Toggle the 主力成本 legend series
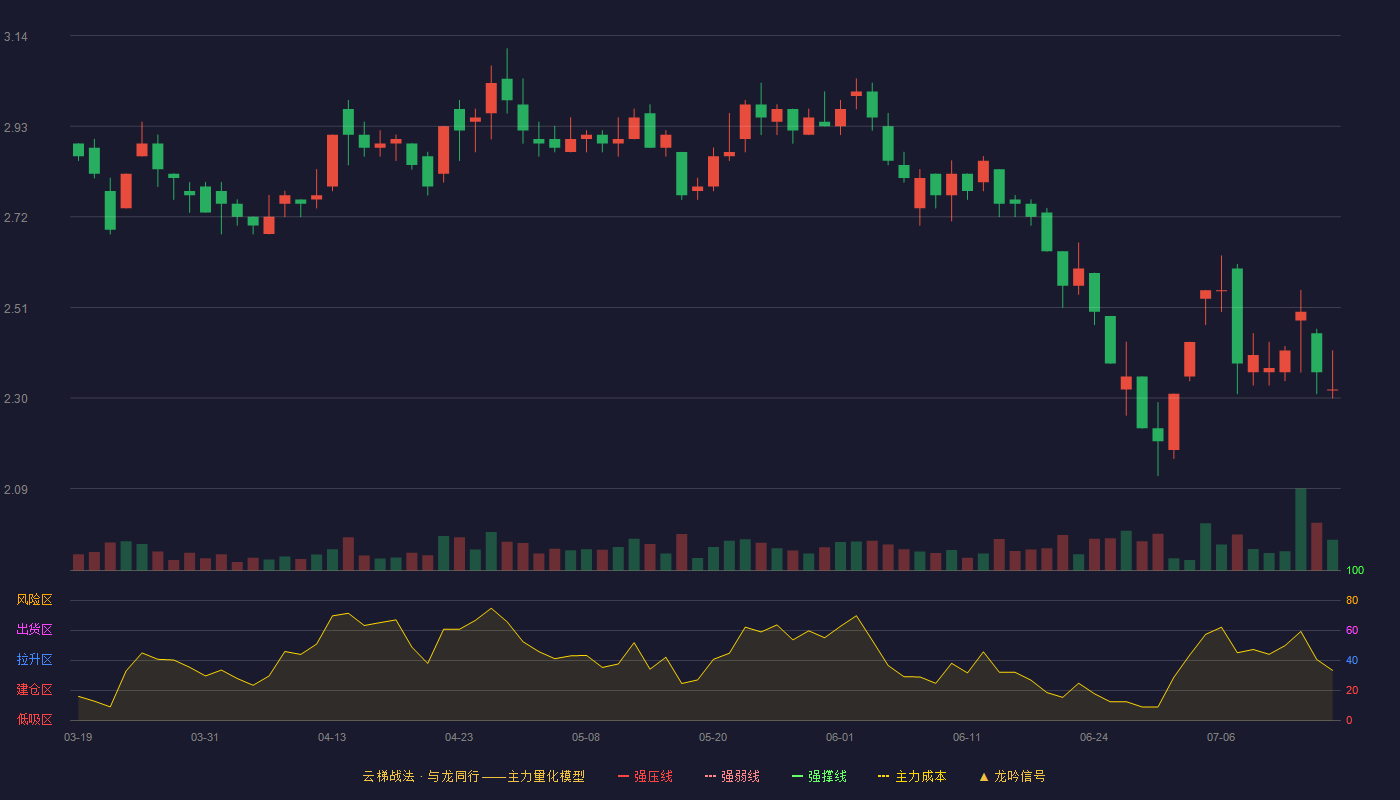Screen dimensions: 1400x800 pos(912,776)
